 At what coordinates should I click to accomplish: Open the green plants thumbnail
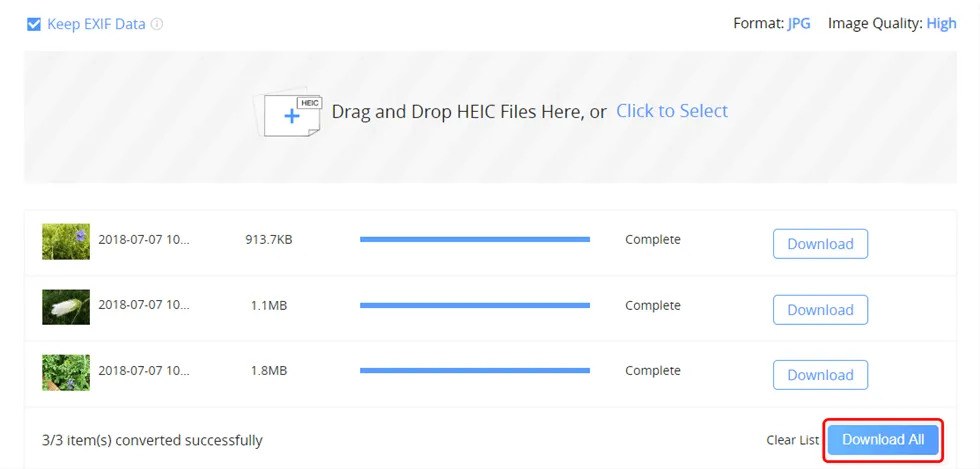coord(66,372)
